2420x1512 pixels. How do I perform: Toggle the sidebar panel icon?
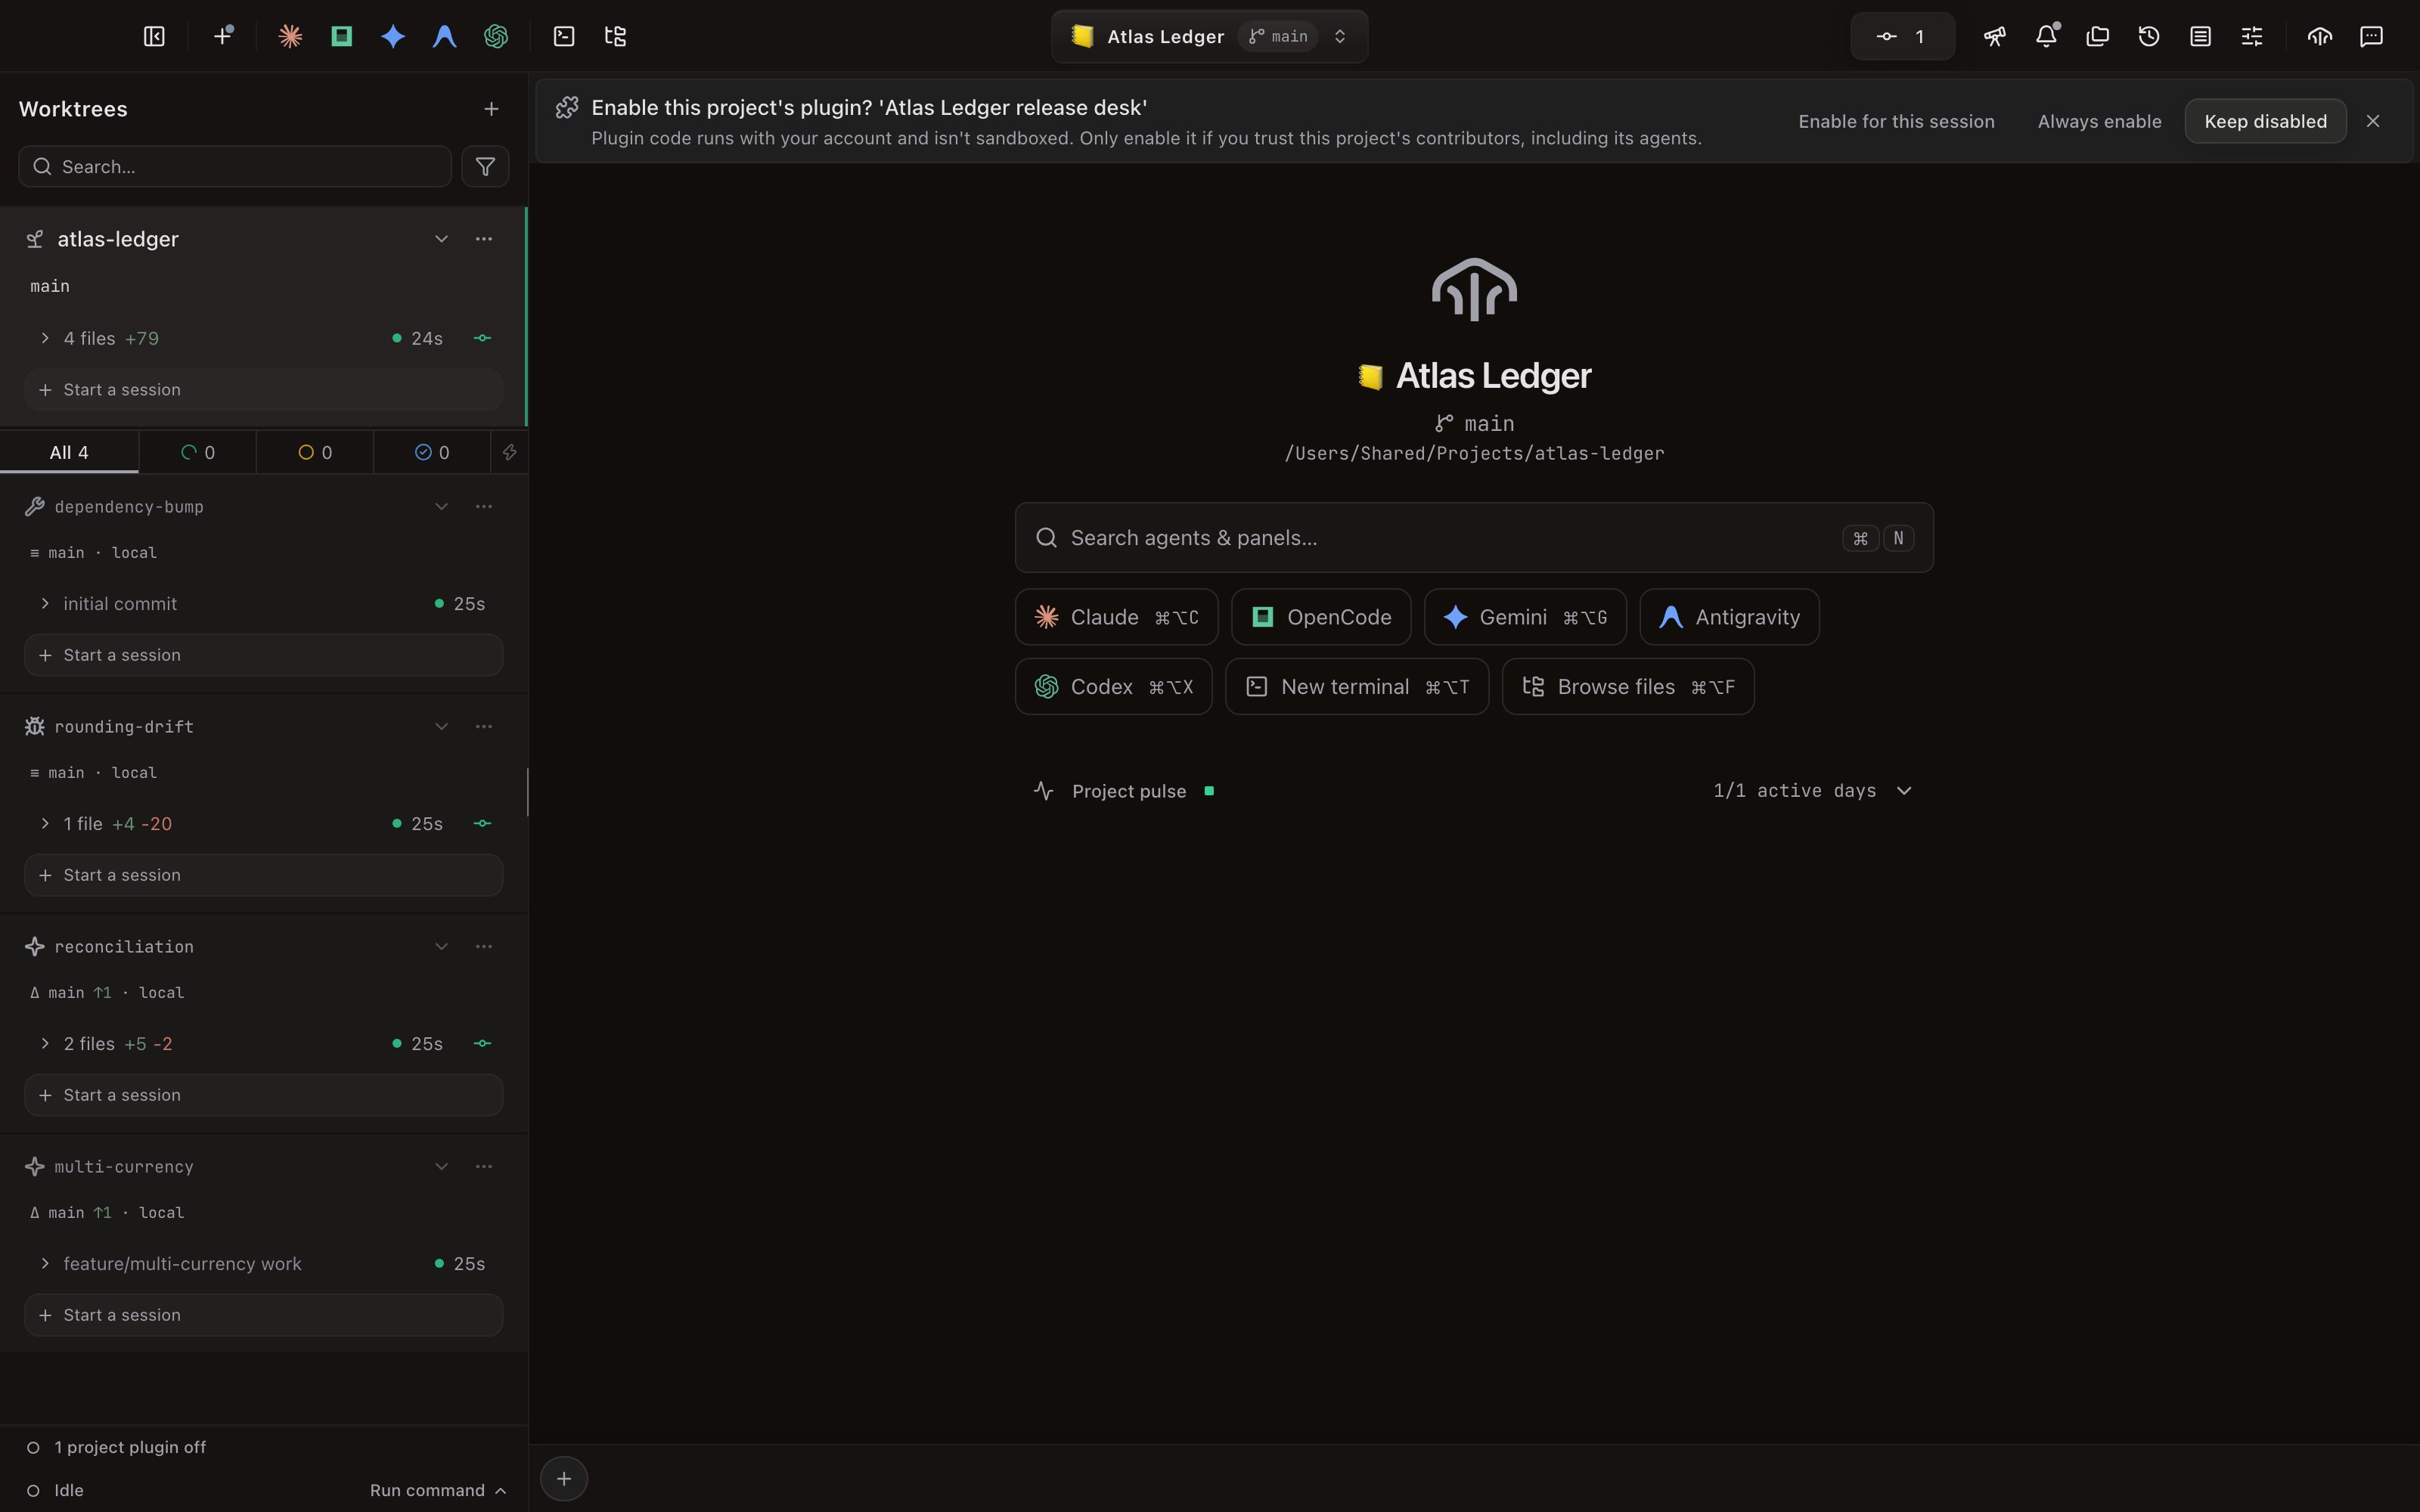[x=154, y=37]
